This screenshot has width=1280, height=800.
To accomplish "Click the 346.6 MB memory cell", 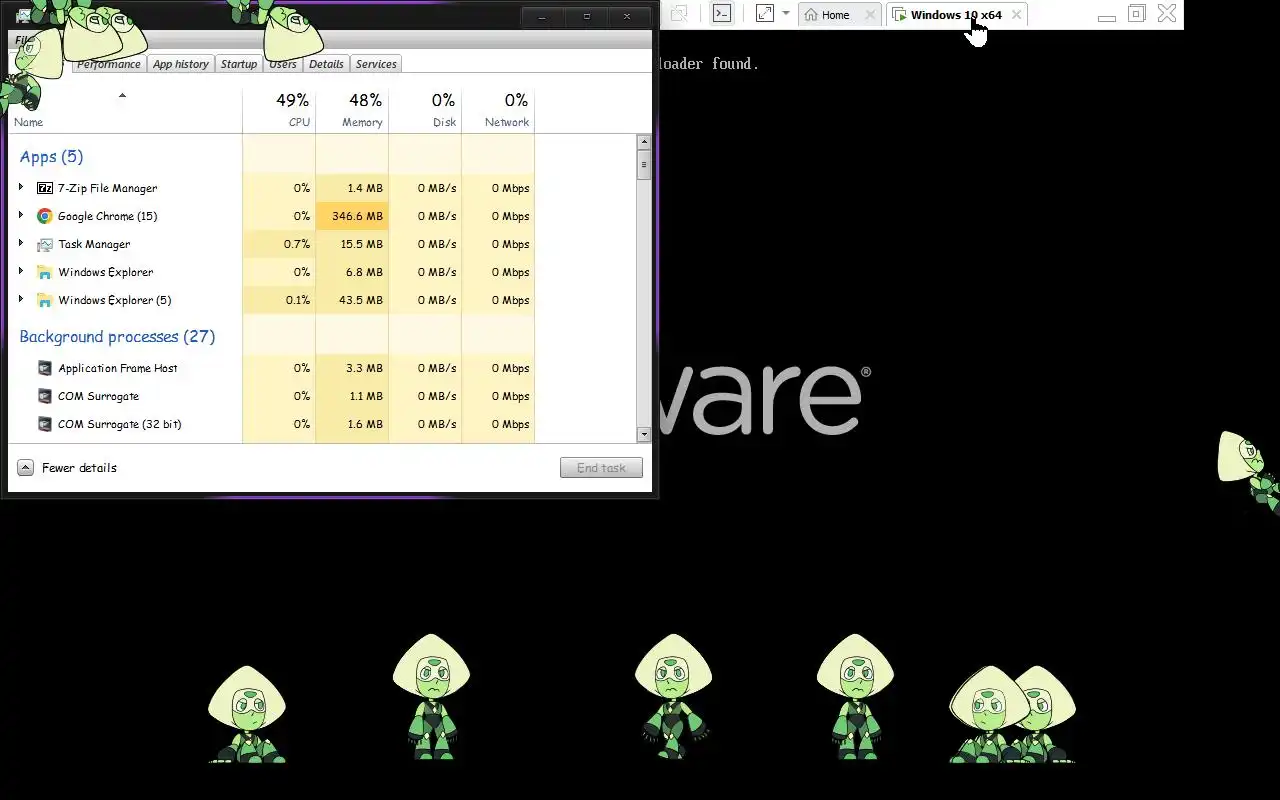I will point(352,216).
